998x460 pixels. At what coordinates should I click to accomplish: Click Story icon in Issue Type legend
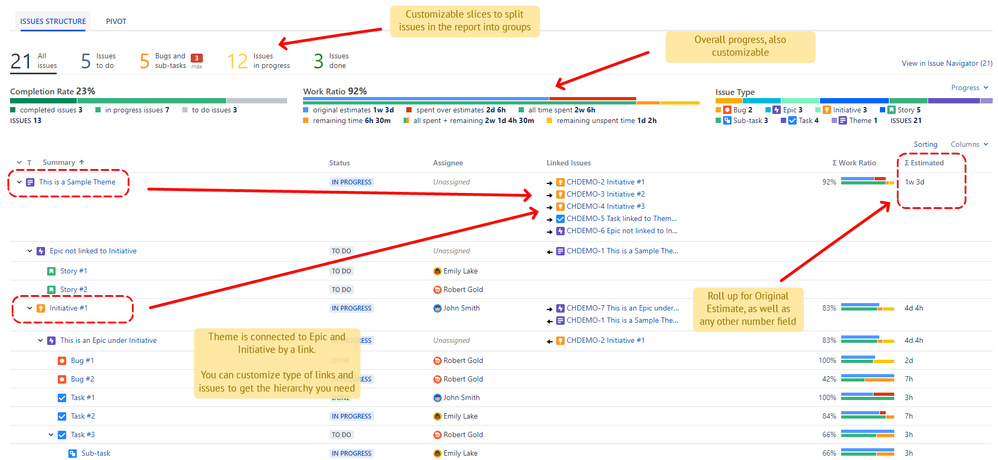(892, 110)
